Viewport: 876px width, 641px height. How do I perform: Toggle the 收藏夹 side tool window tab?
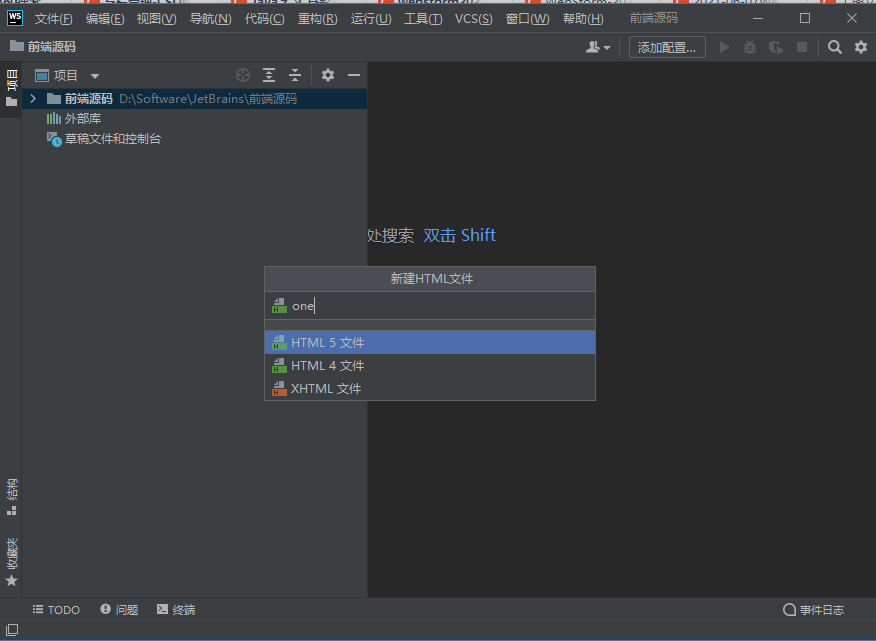(x=11, y=562)
